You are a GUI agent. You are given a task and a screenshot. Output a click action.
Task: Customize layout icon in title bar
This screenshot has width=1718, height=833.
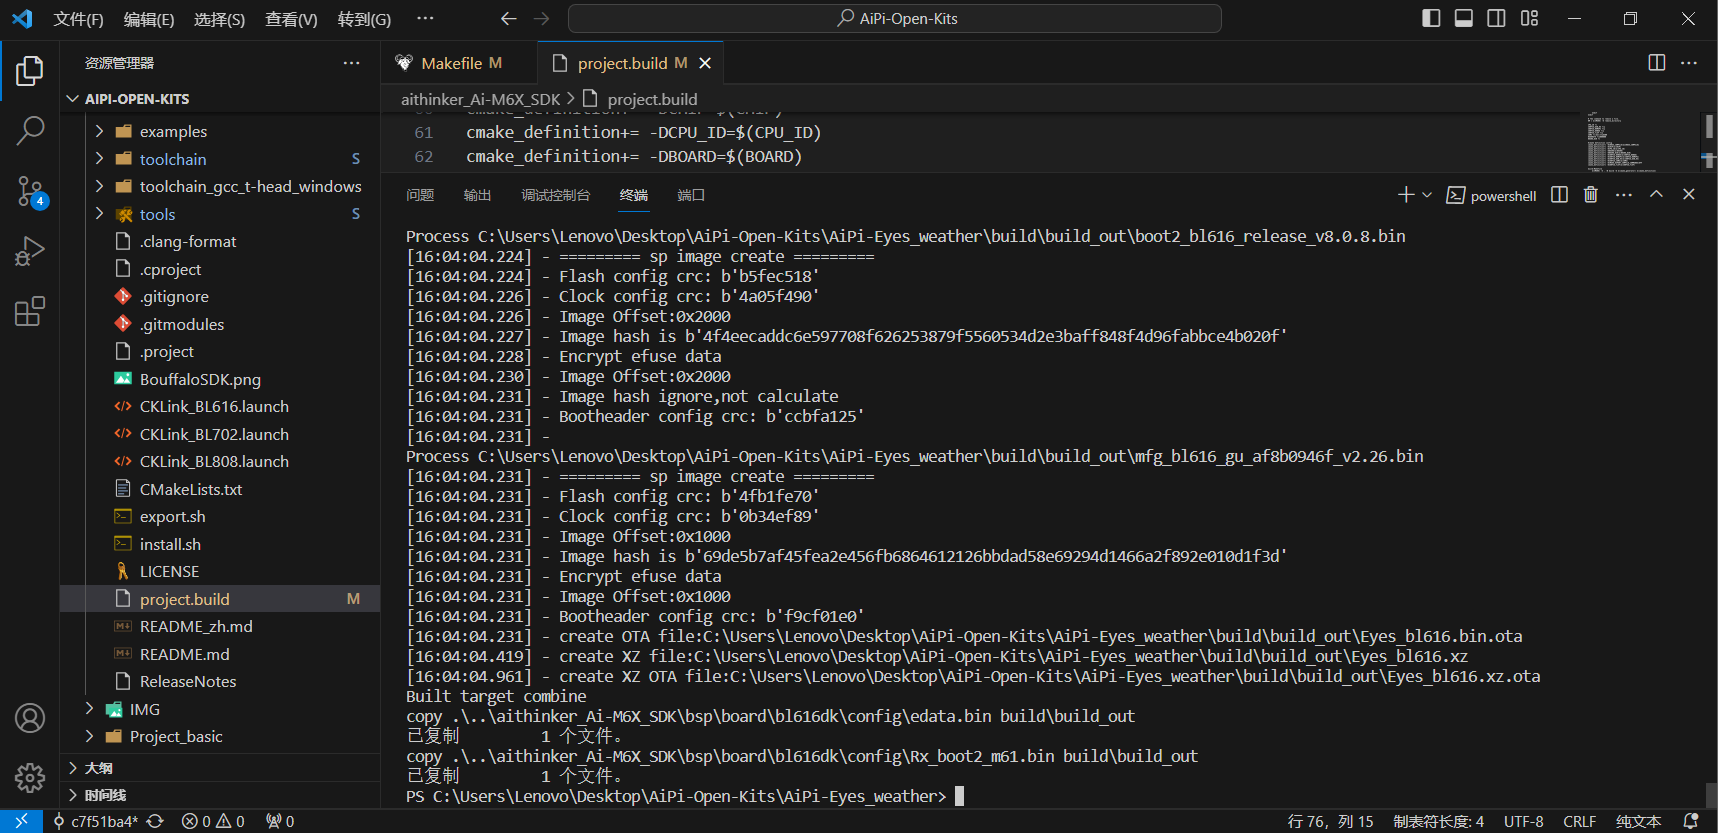1530,18
